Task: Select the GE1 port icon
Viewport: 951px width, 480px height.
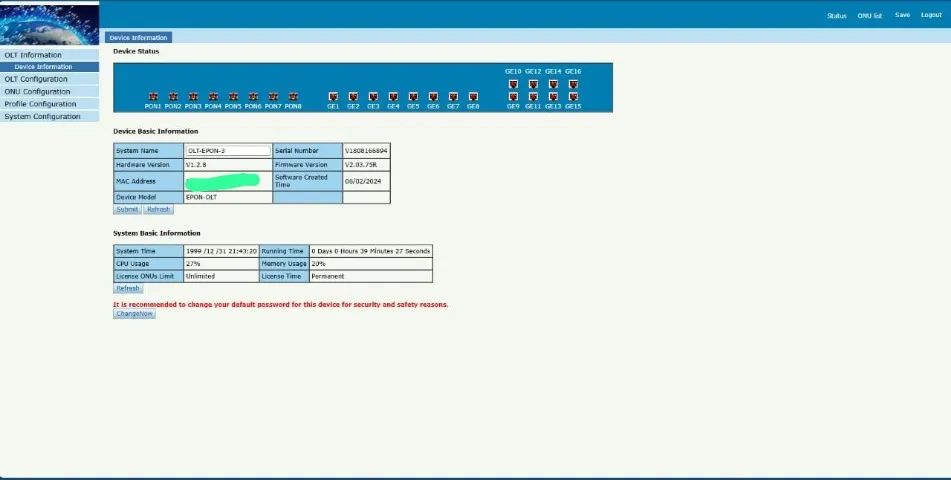Action: pyautogui.click(x=333, y=97)
